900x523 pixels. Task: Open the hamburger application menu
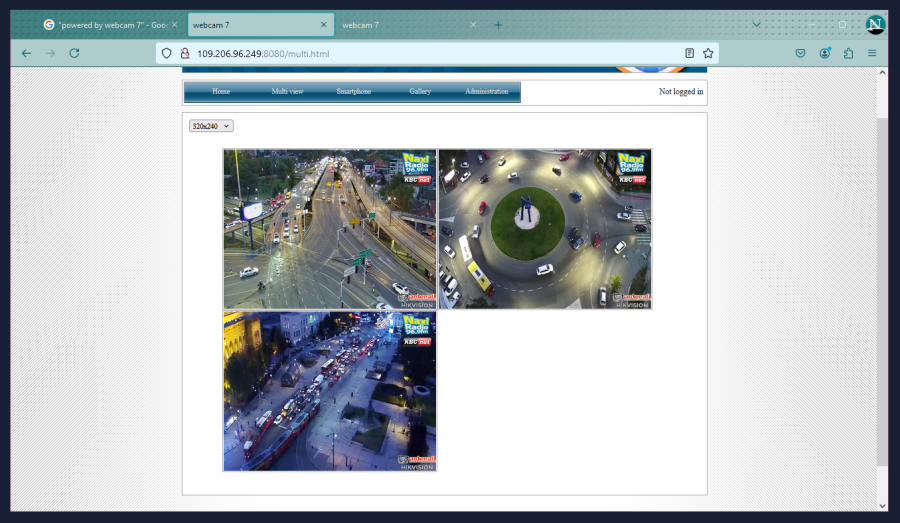tap(872, 53)
